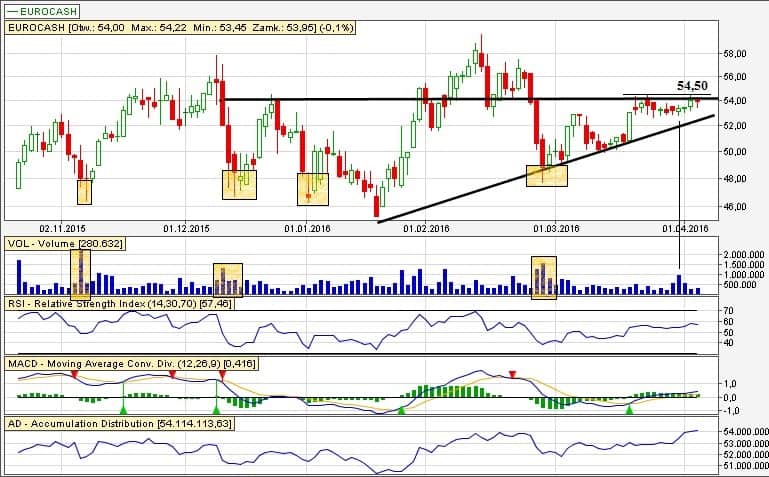This screenshot has height=477, width=769.
Task: Click the rightmost green MACD buy arrow
Action: click(x=629, y=409)
